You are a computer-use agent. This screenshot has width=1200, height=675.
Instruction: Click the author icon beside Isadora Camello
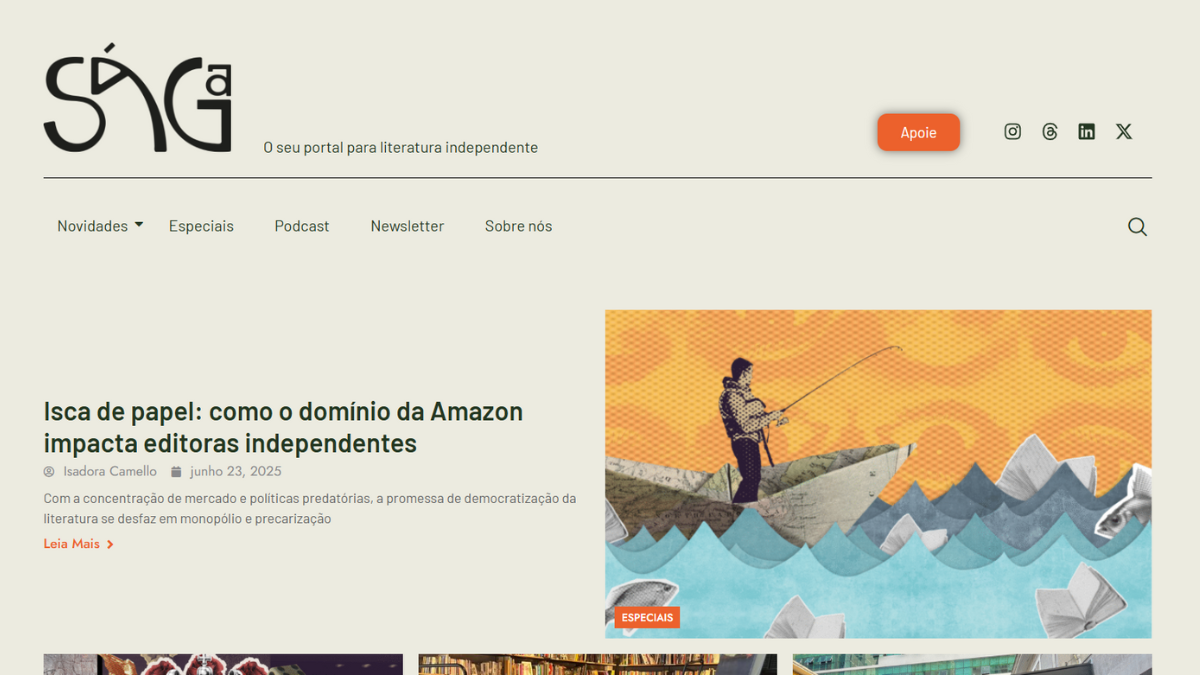pyautogui.click(x=49, y=472)
